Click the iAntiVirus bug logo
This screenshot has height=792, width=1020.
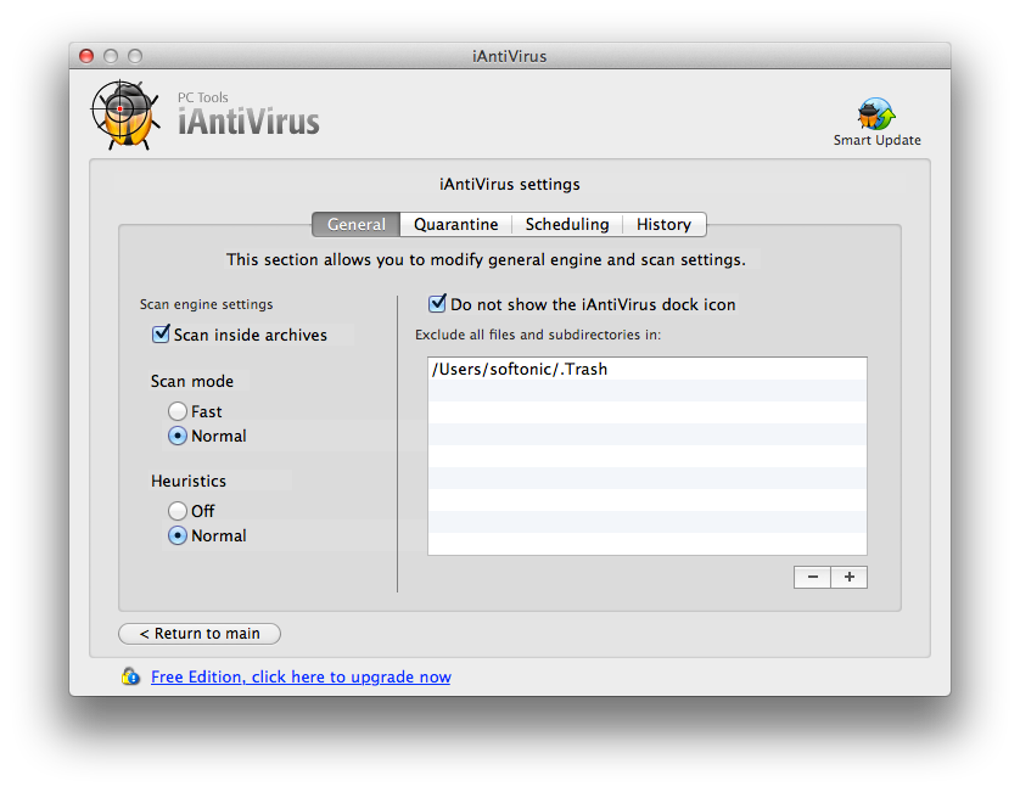126,114
